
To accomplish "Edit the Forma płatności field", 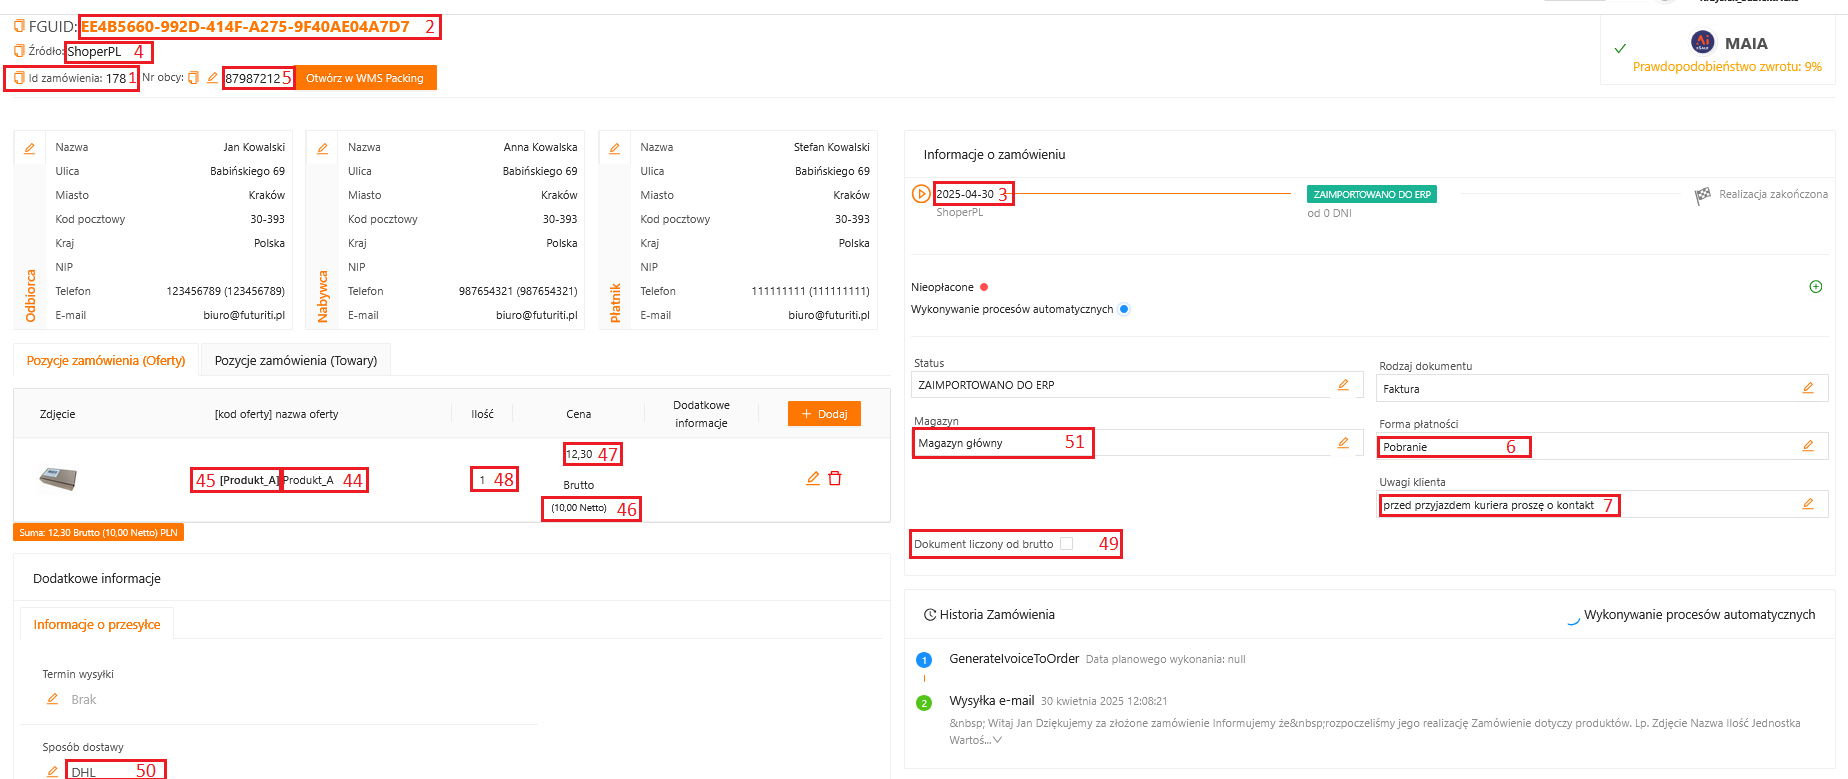I will 1808,446.
